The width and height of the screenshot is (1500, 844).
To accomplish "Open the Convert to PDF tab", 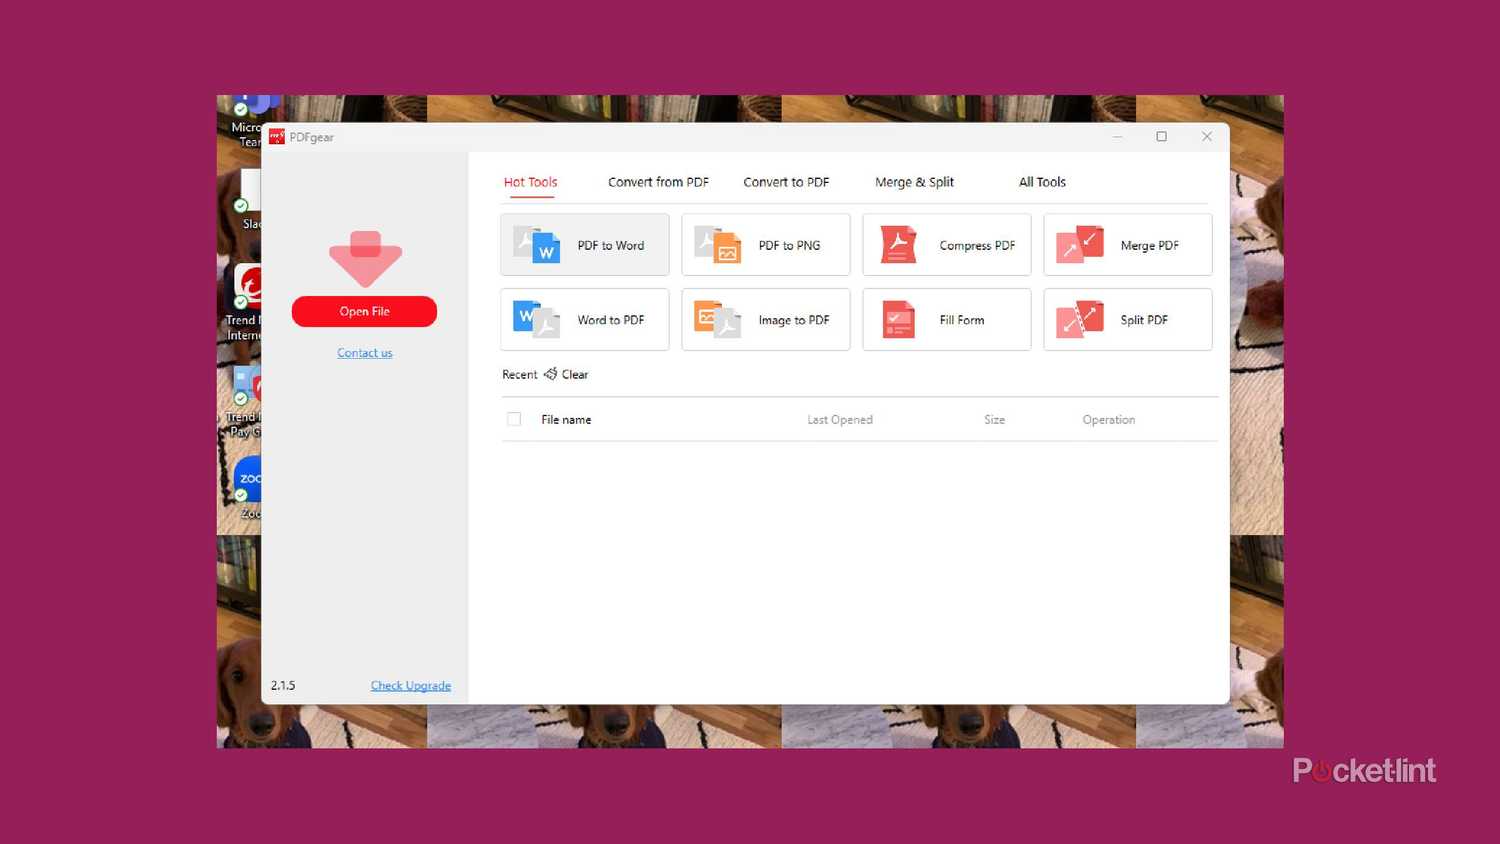I will [x=786, y=182].
